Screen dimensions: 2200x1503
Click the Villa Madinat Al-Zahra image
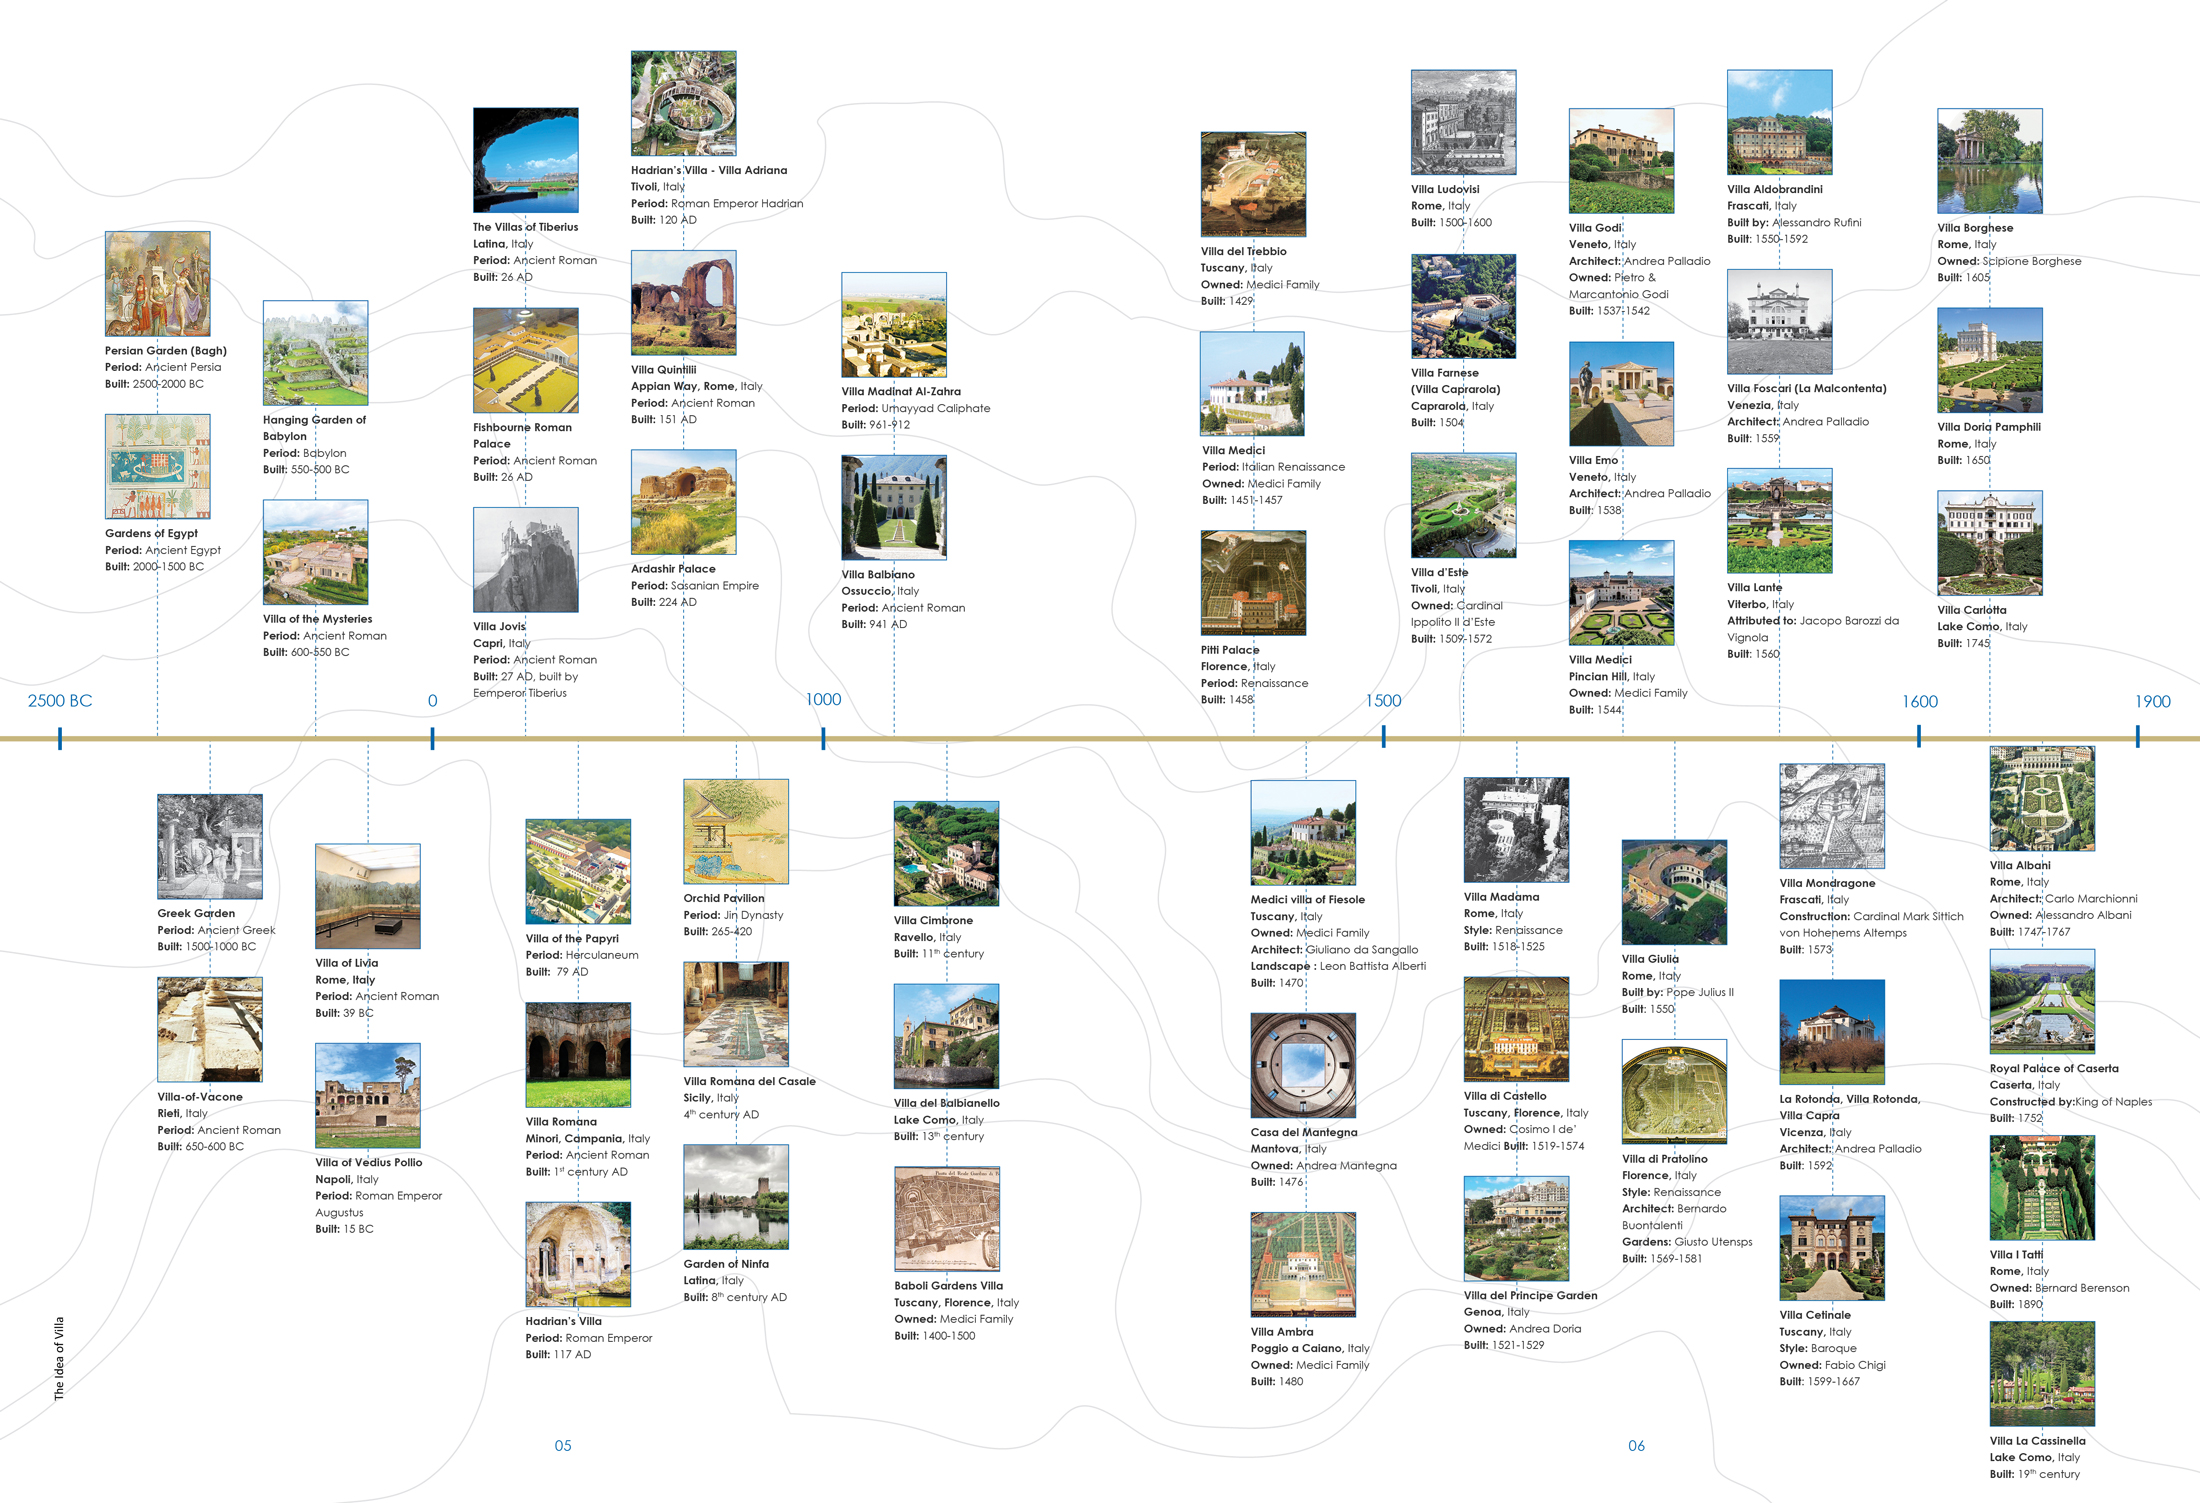click(894, 325)
